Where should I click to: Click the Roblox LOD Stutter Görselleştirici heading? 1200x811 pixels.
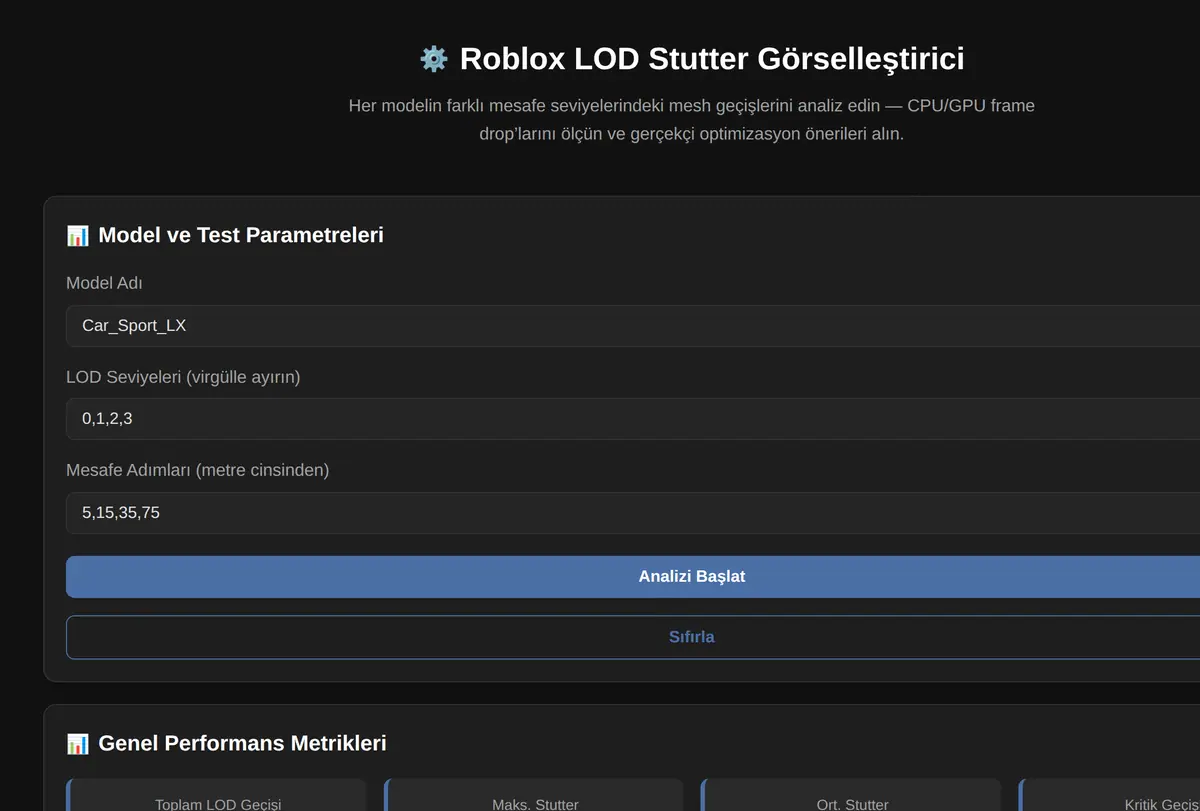point(712,59)
